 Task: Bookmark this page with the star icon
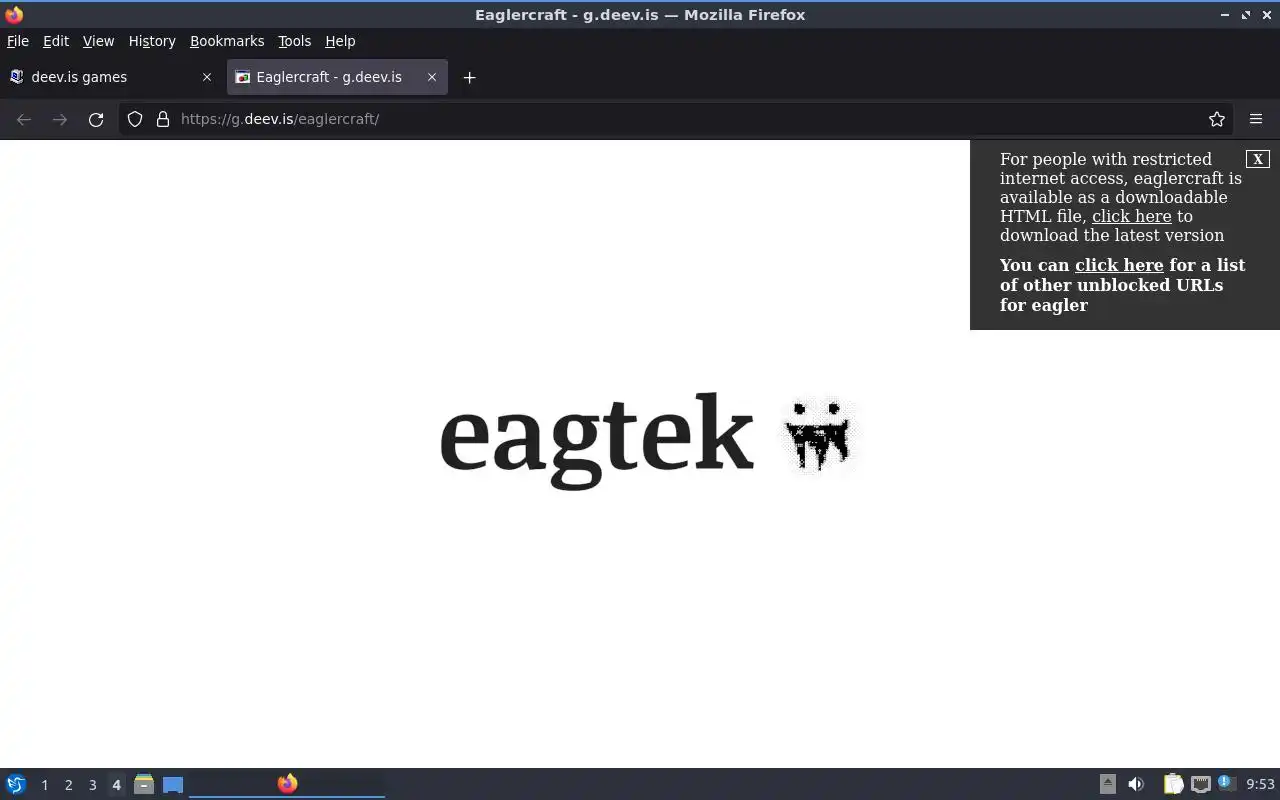pyautogui.click(x=1217, y=119)
